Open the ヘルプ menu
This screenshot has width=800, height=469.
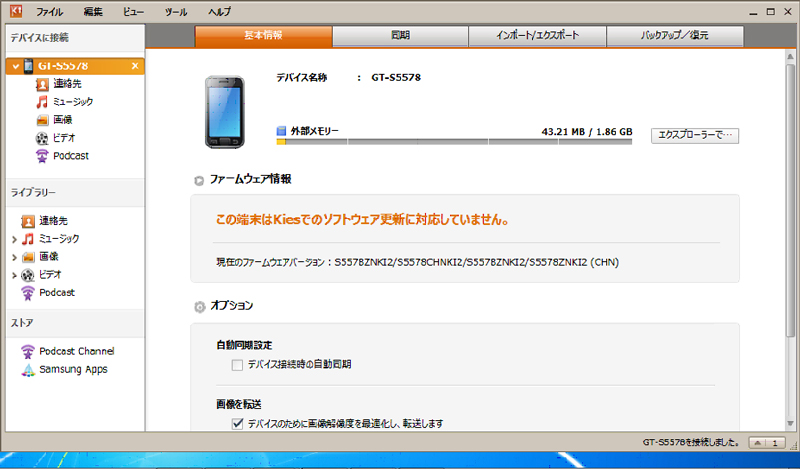219,11
